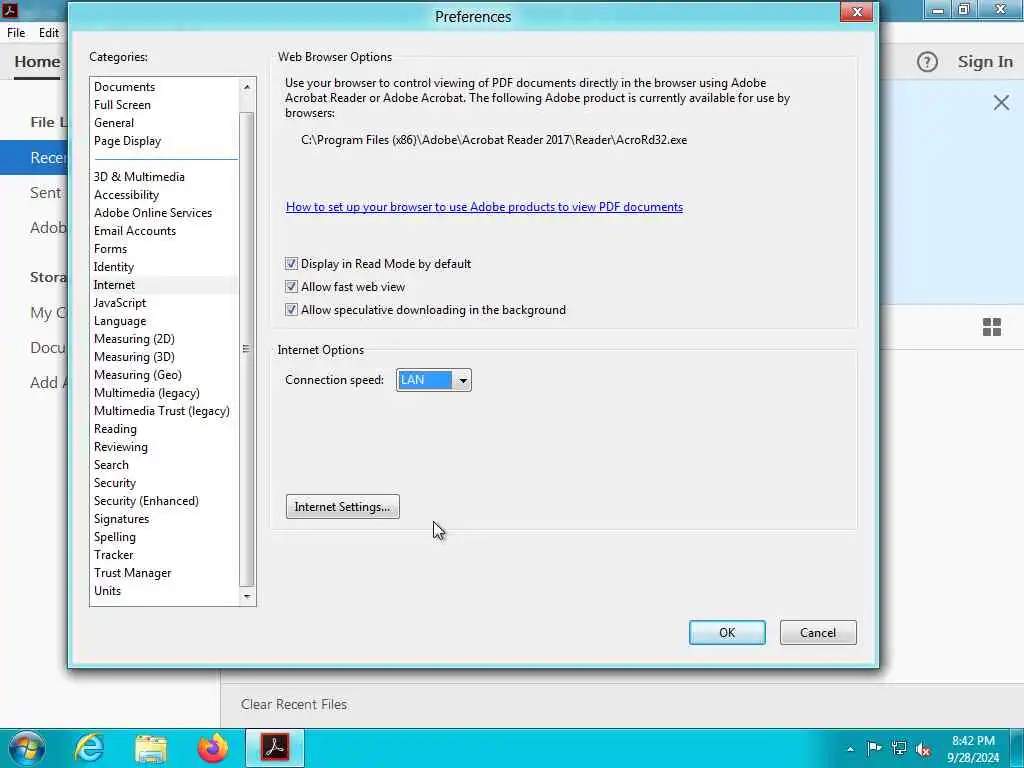This screenshot has width=1024, height=768.
Task: Open the browser setup help link
Action: (484, 207)
